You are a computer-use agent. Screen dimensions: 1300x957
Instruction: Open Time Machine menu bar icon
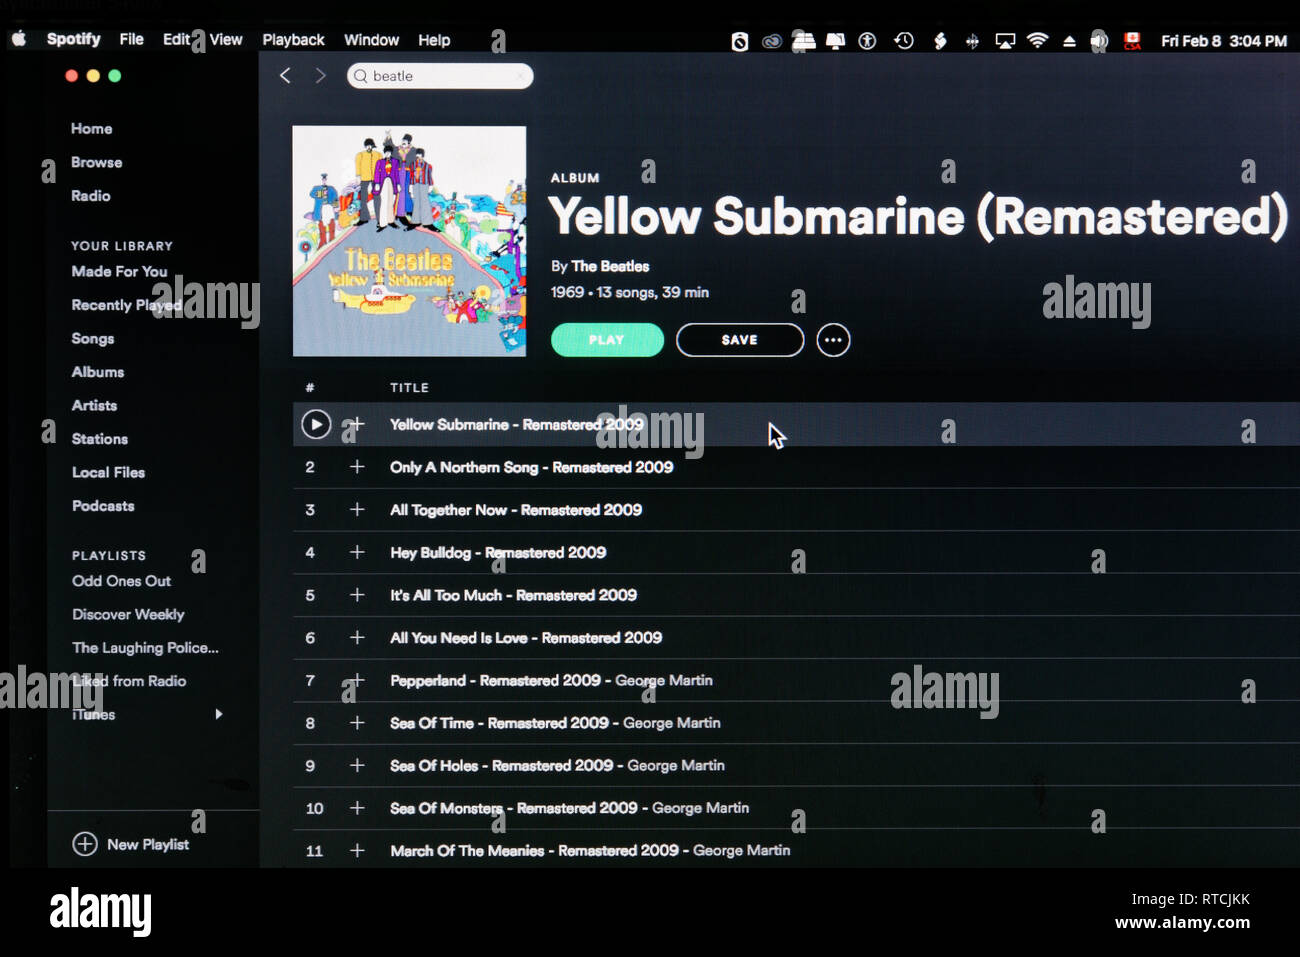pos(903,40)
